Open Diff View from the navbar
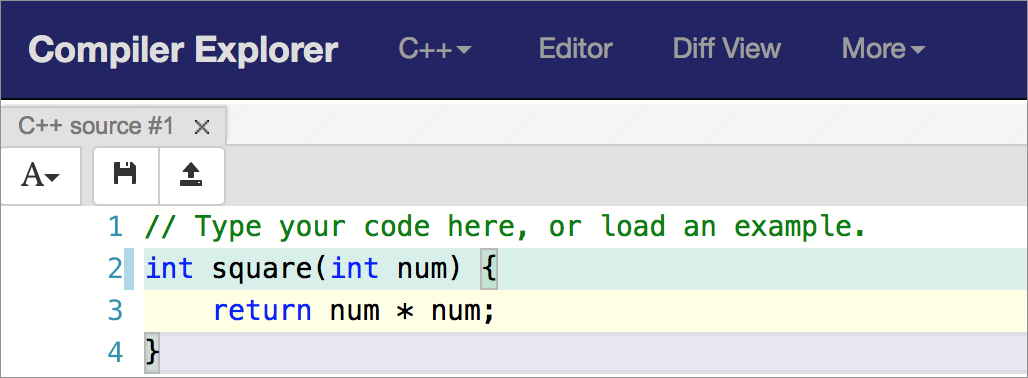 point(727,49)
